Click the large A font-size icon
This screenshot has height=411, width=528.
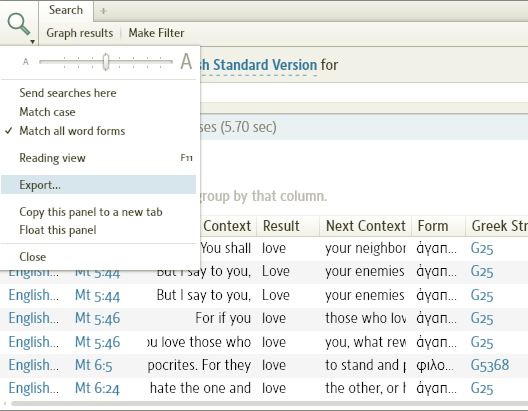186,62
